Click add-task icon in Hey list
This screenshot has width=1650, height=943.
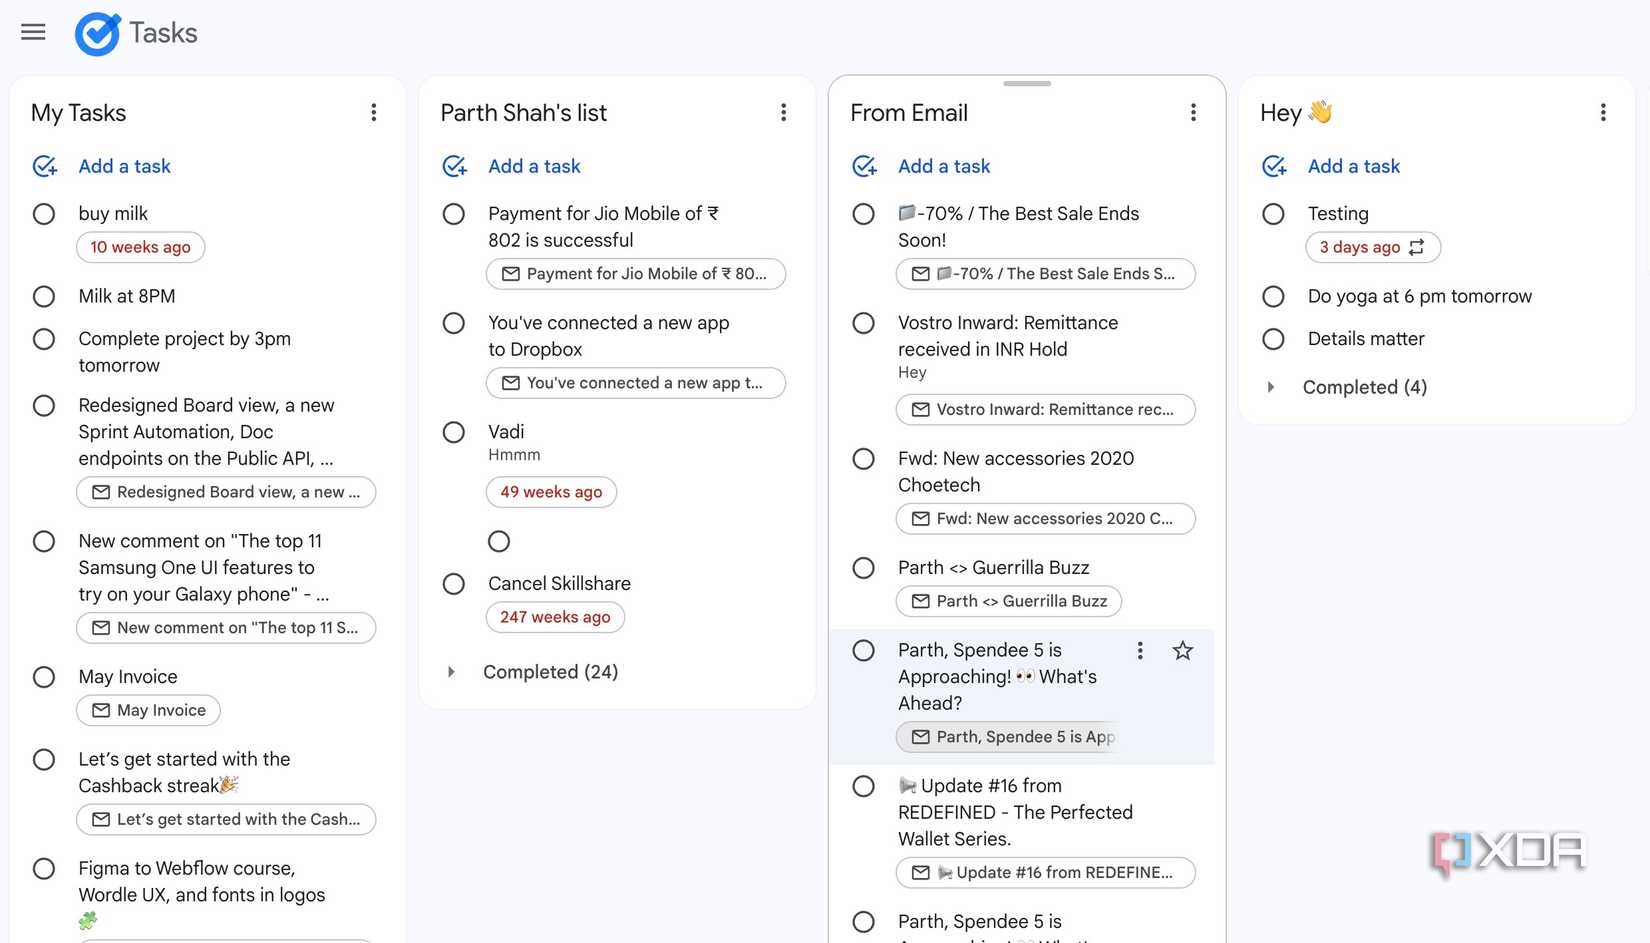tap(1275, 167)
